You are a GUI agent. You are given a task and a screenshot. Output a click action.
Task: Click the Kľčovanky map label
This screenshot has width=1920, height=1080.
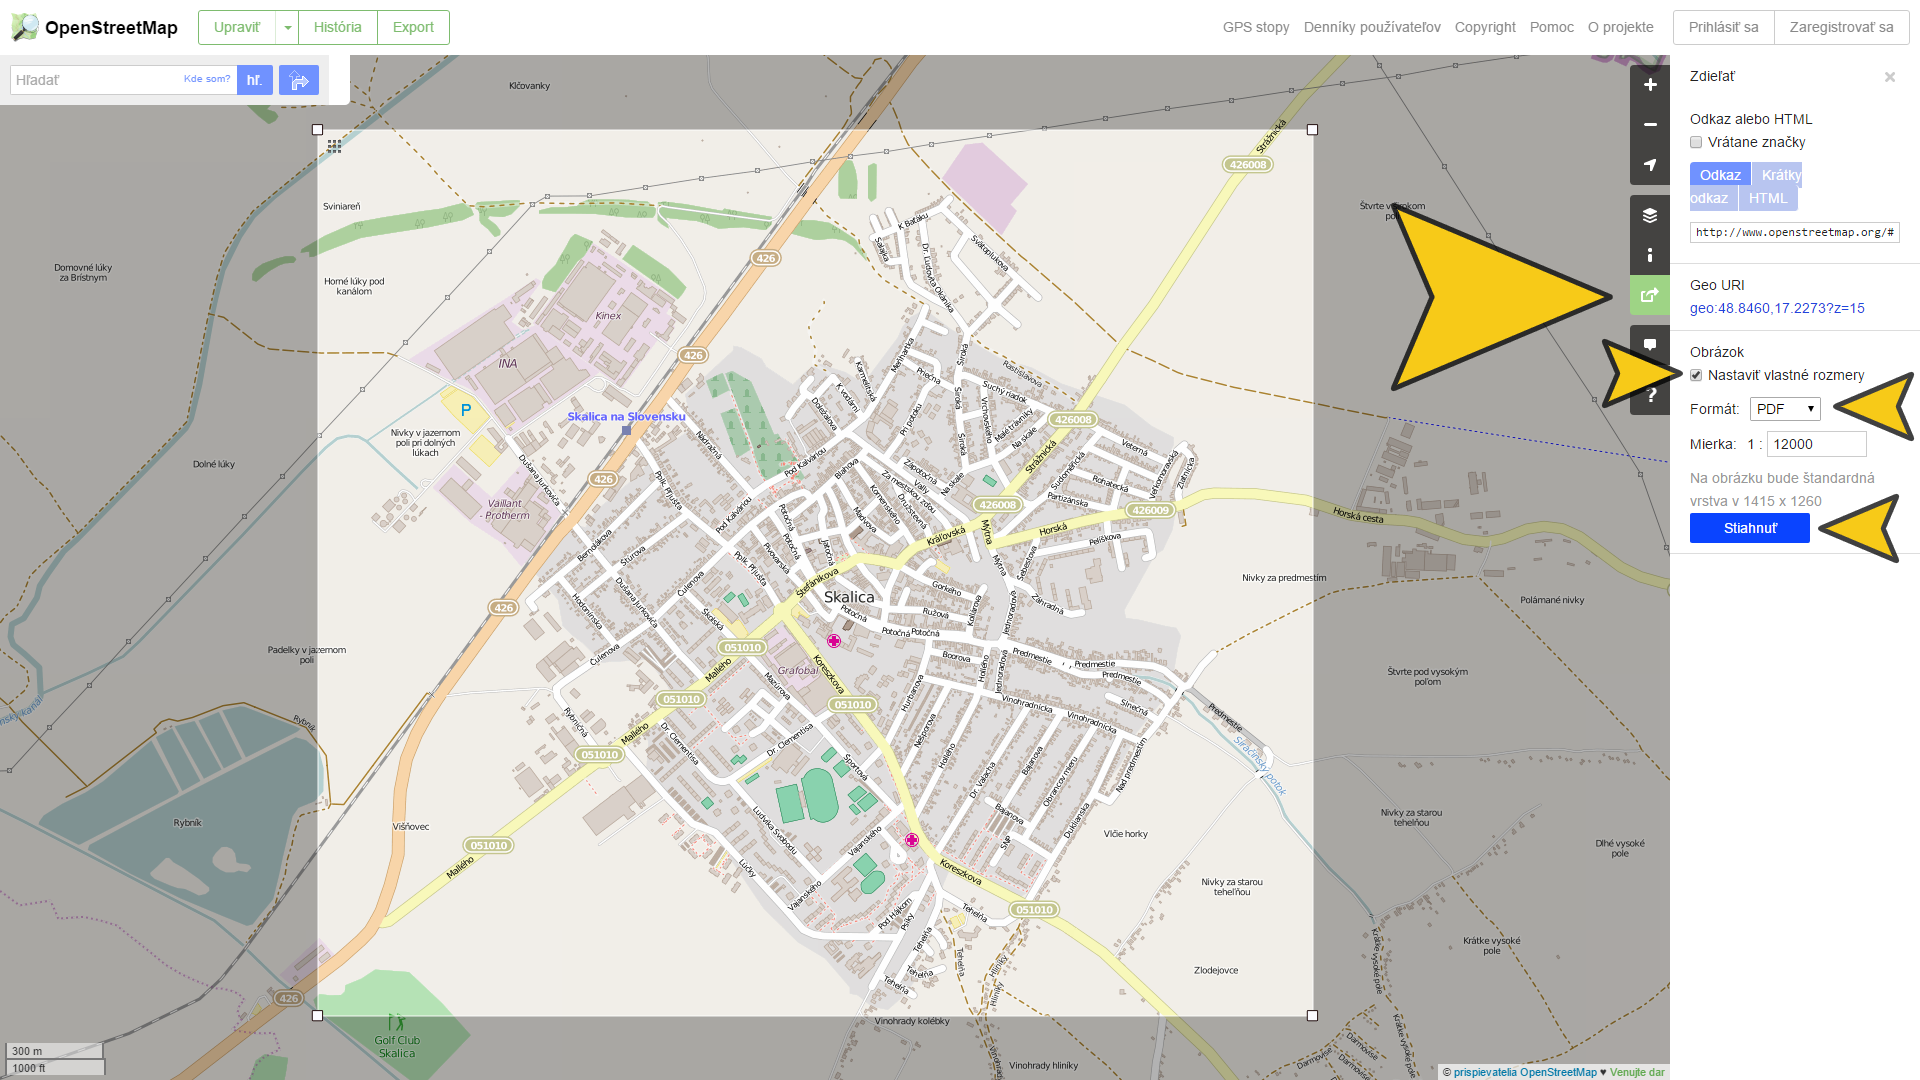coord(529,86)
